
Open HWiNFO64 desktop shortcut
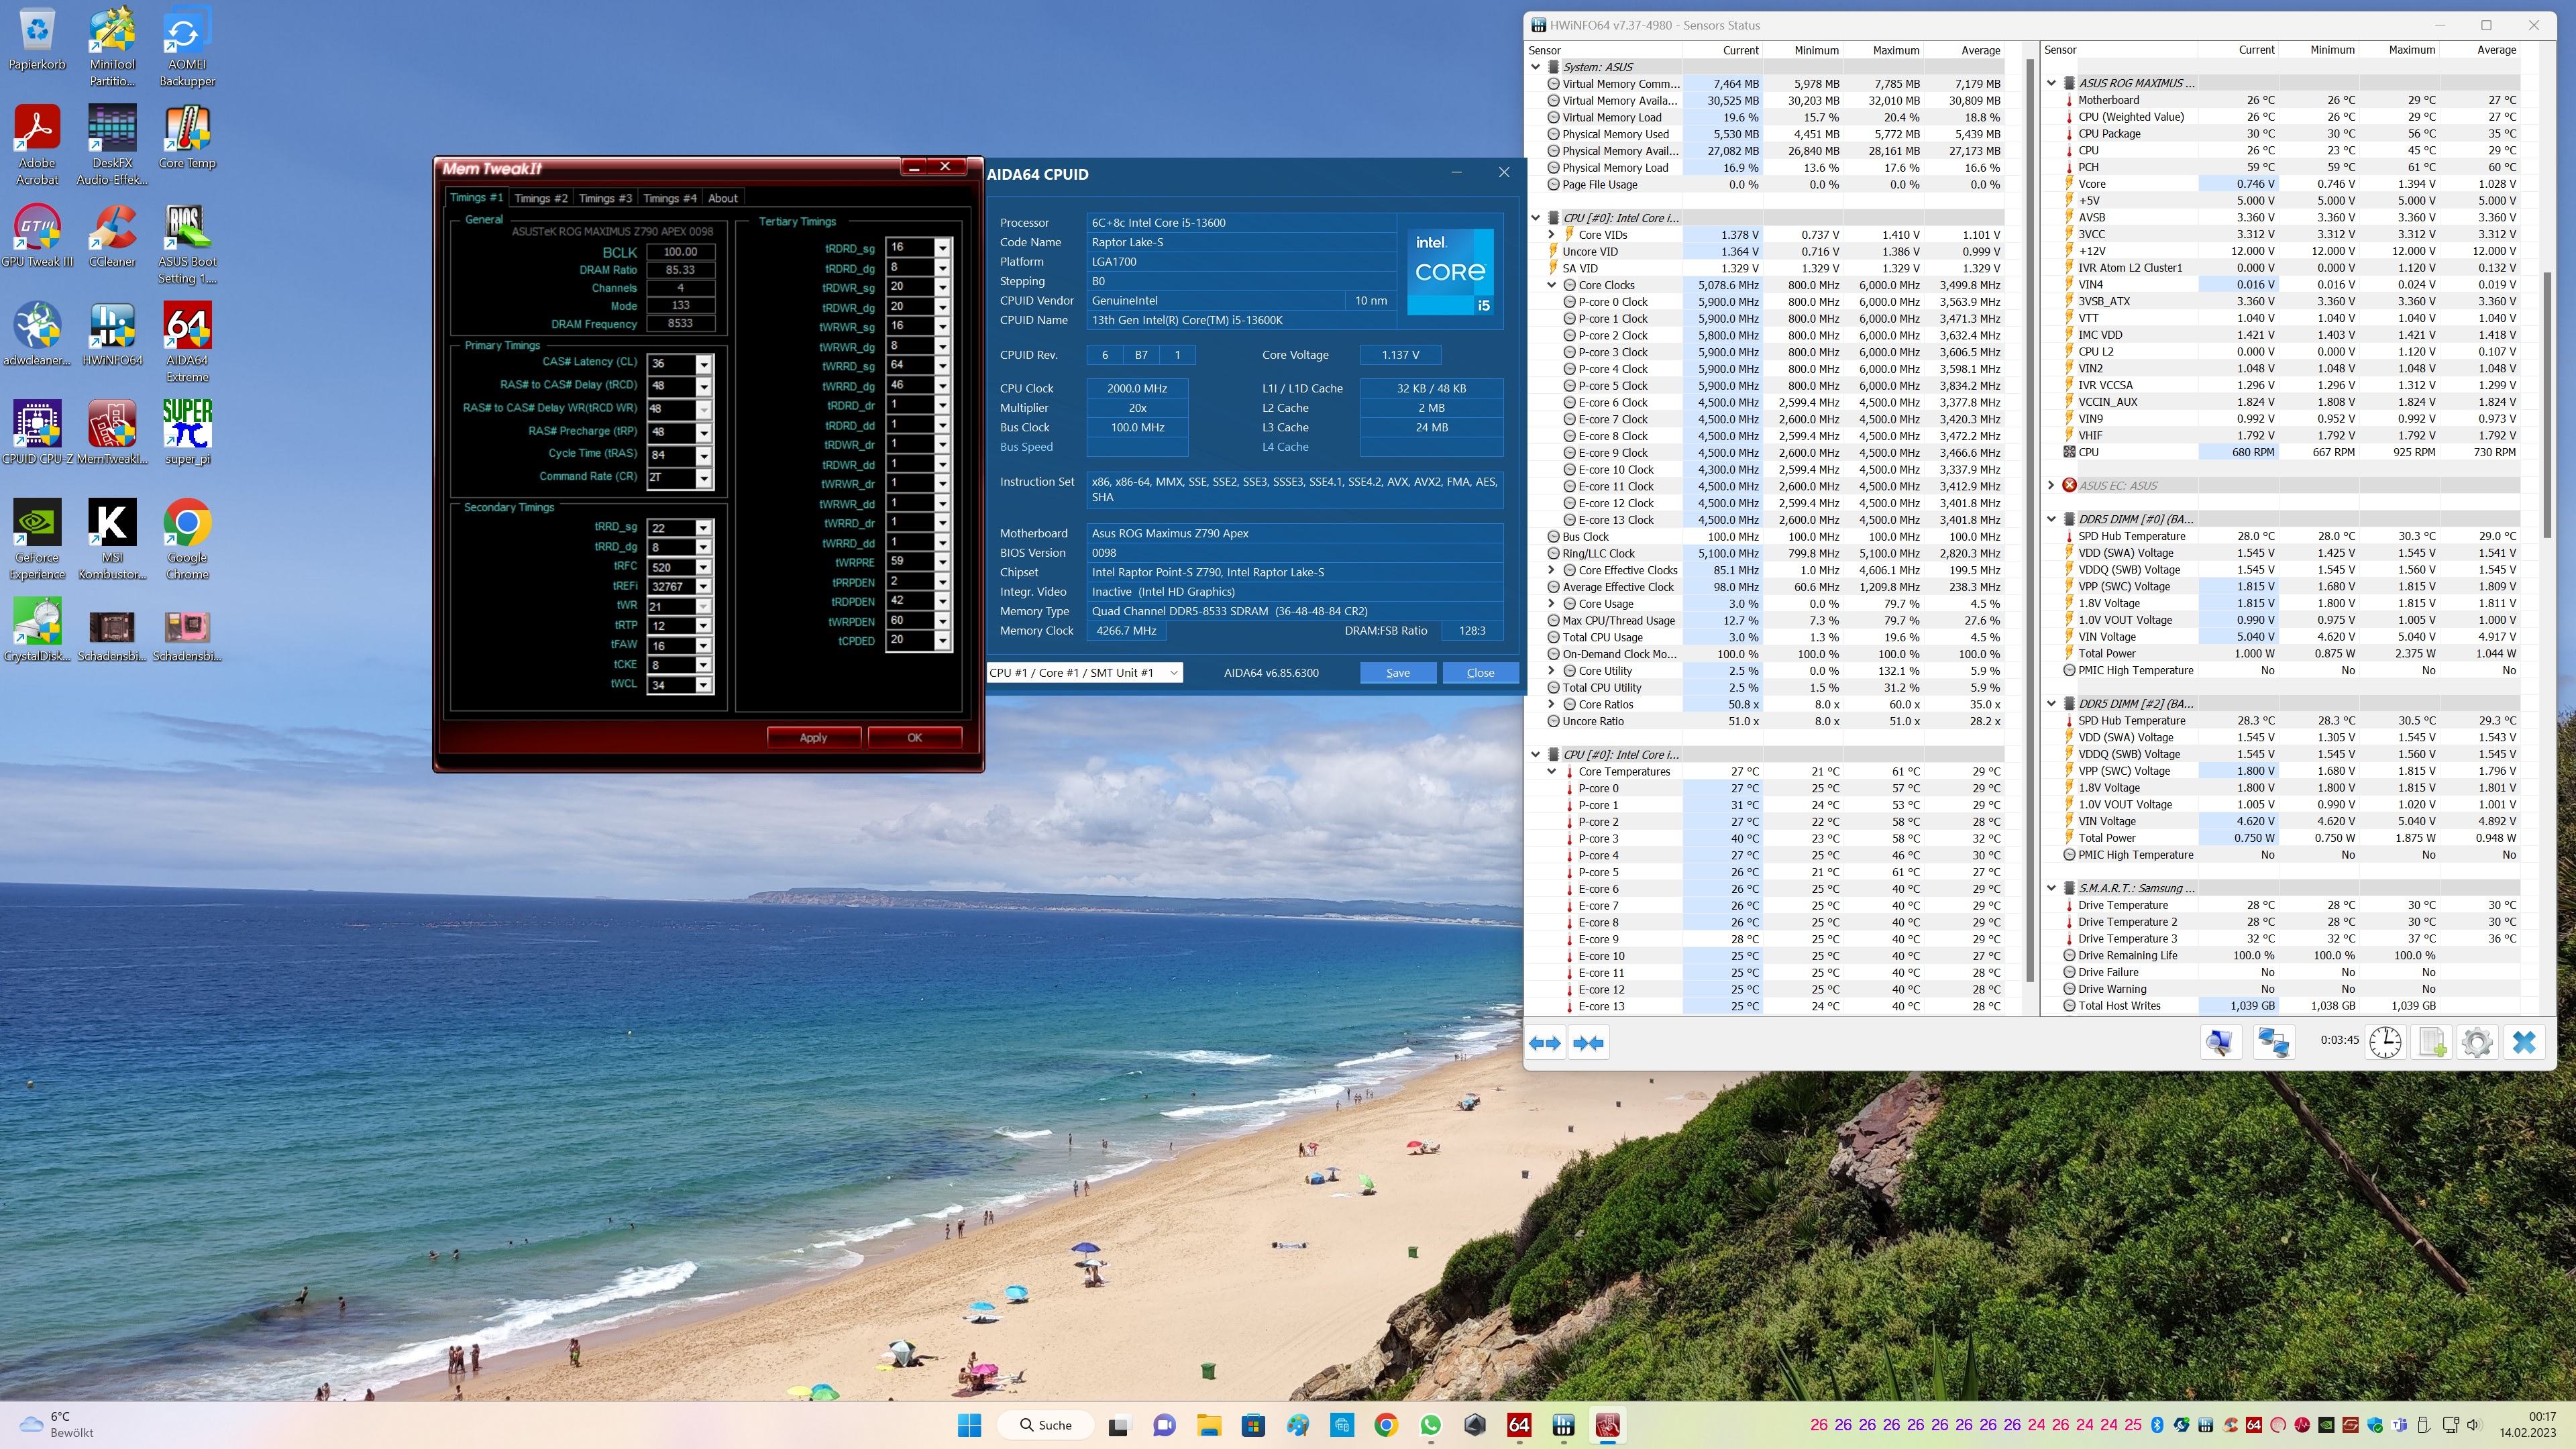(x=112, y=334)
